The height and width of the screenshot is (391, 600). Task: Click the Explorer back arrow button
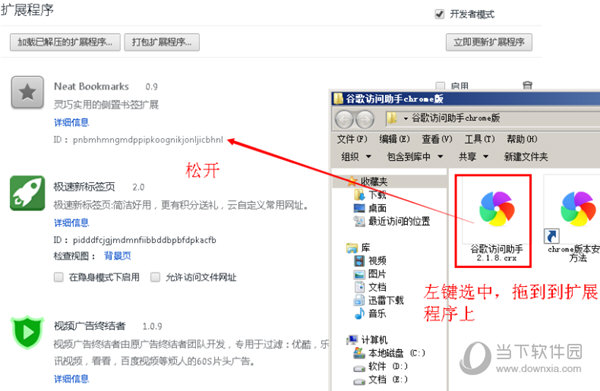pyautogui.click(x=344, y=119)
